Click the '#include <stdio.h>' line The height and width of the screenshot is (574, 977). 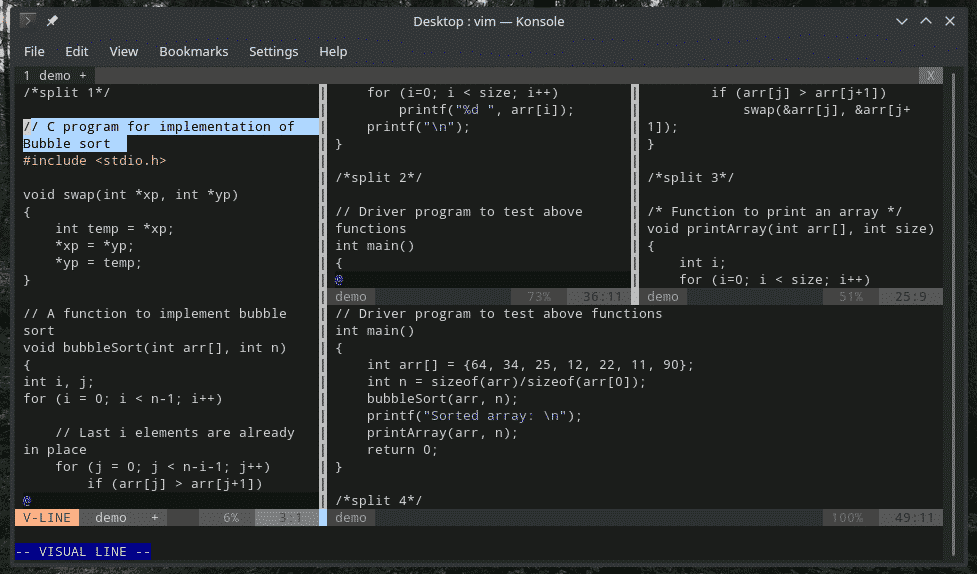95,161
